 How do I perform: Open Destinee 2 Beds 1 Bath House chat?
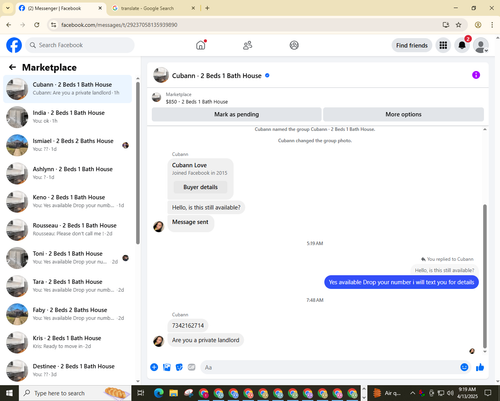click(x=68, y=370)
